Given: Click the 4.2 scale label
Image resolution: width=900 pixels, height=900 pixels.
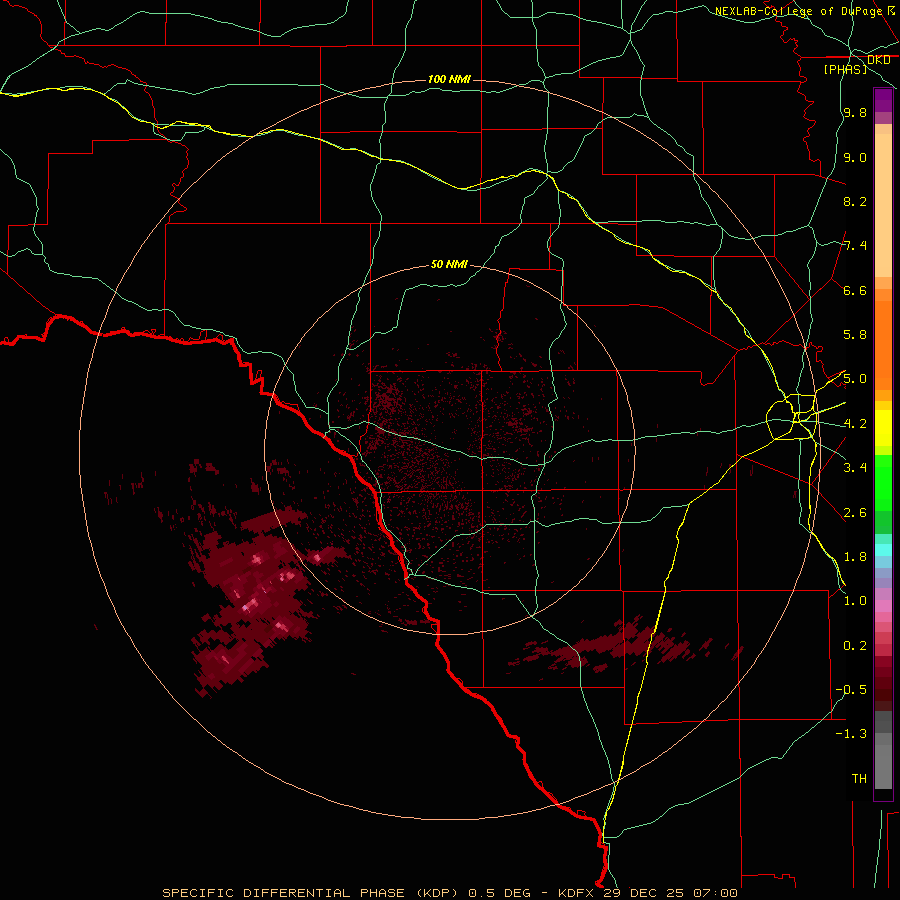Looking at the screenshot, I should pyautogui.click(x=855, y=424).
